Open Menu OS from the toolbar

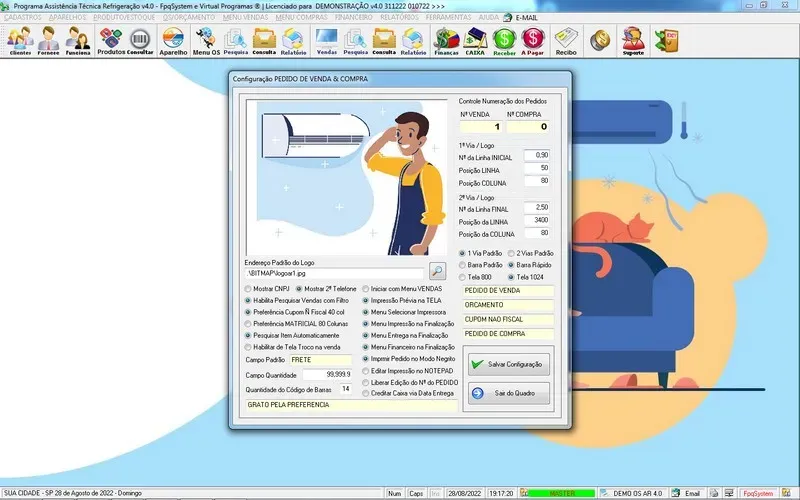(x=206, y=41)
